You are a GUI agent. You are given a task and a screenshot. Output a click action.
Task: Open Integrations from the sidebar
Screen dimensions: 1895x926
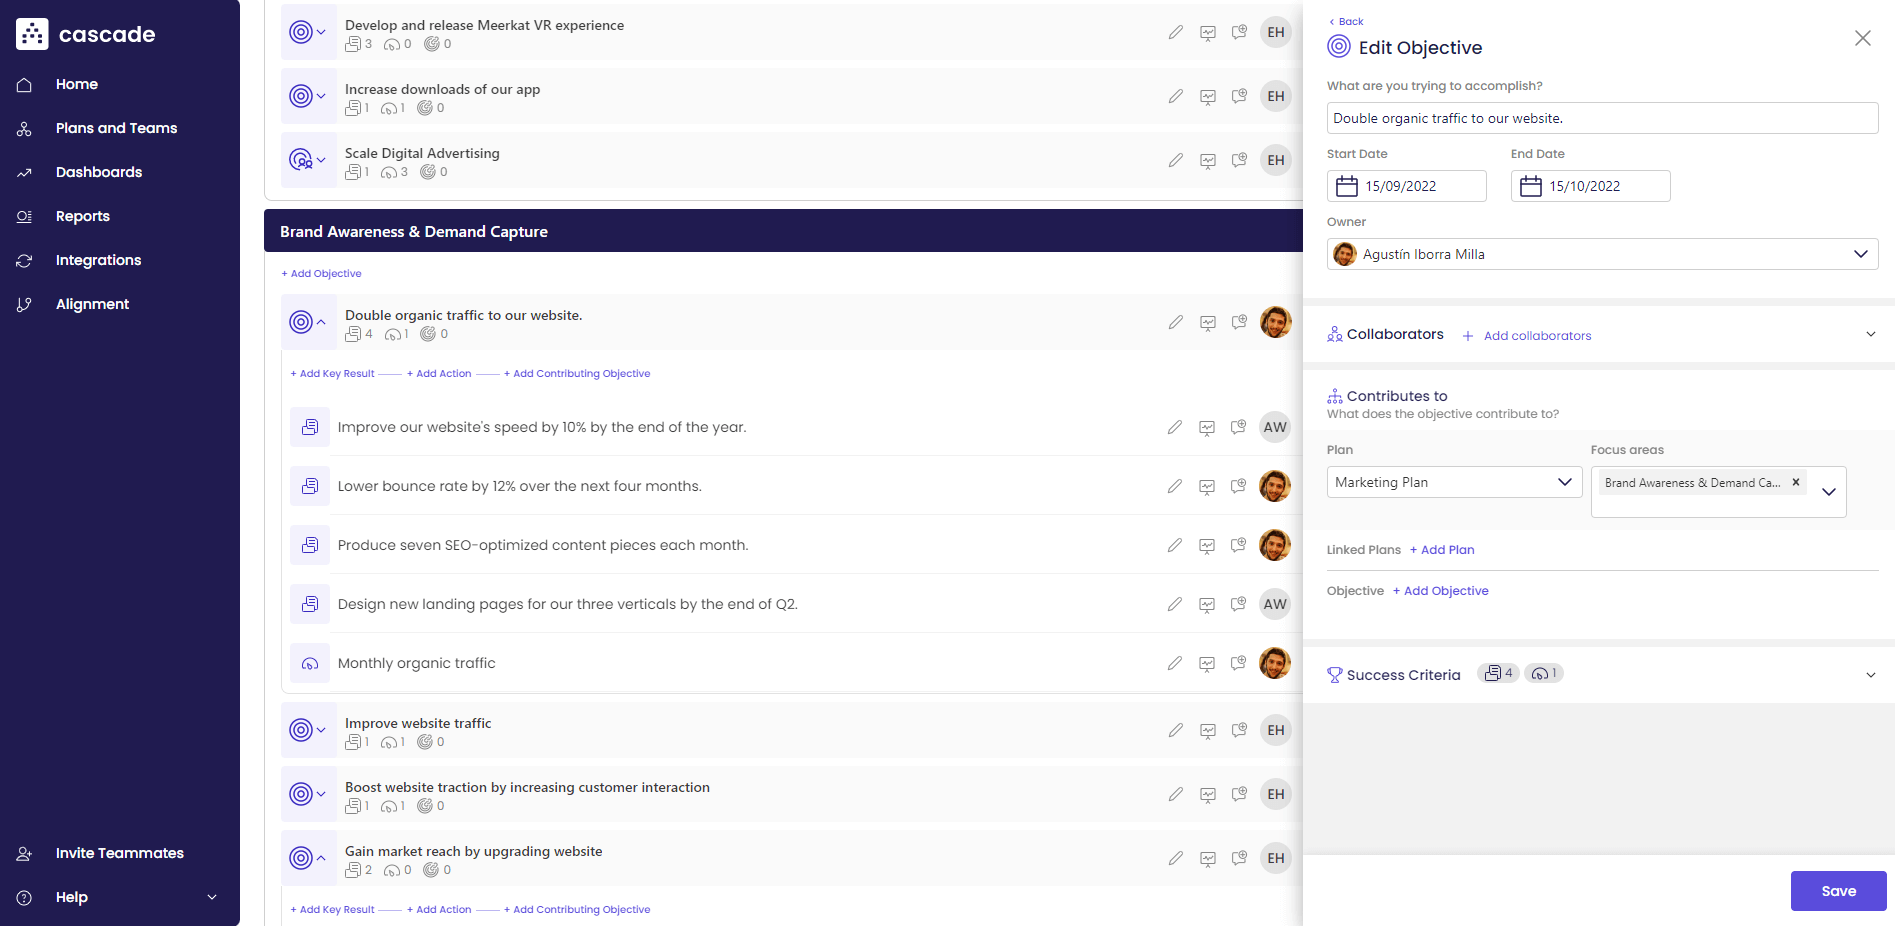click(x=98, y=260)
